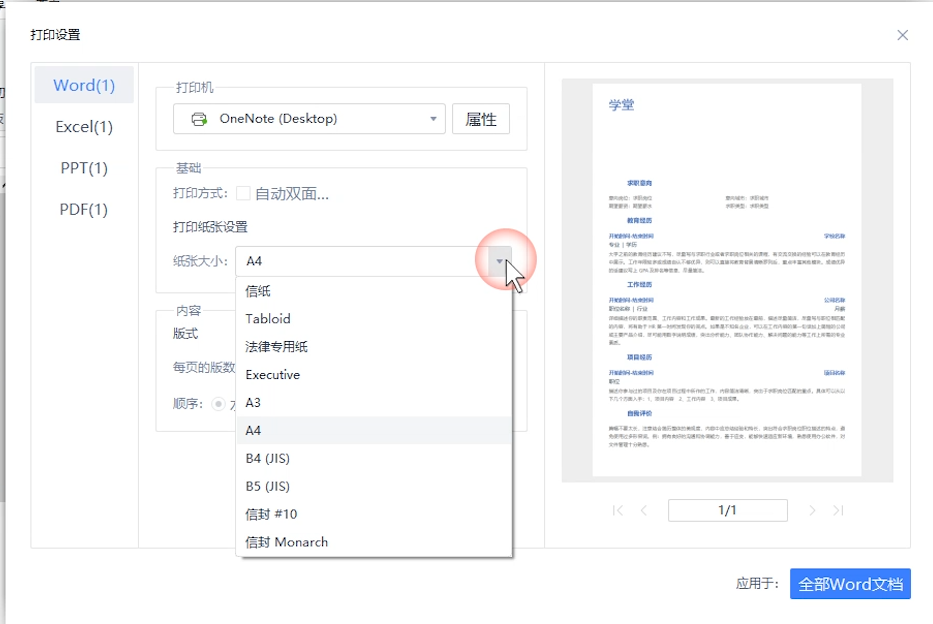Go to next preview page
933x624 pixels.
(x=812, y=511)
